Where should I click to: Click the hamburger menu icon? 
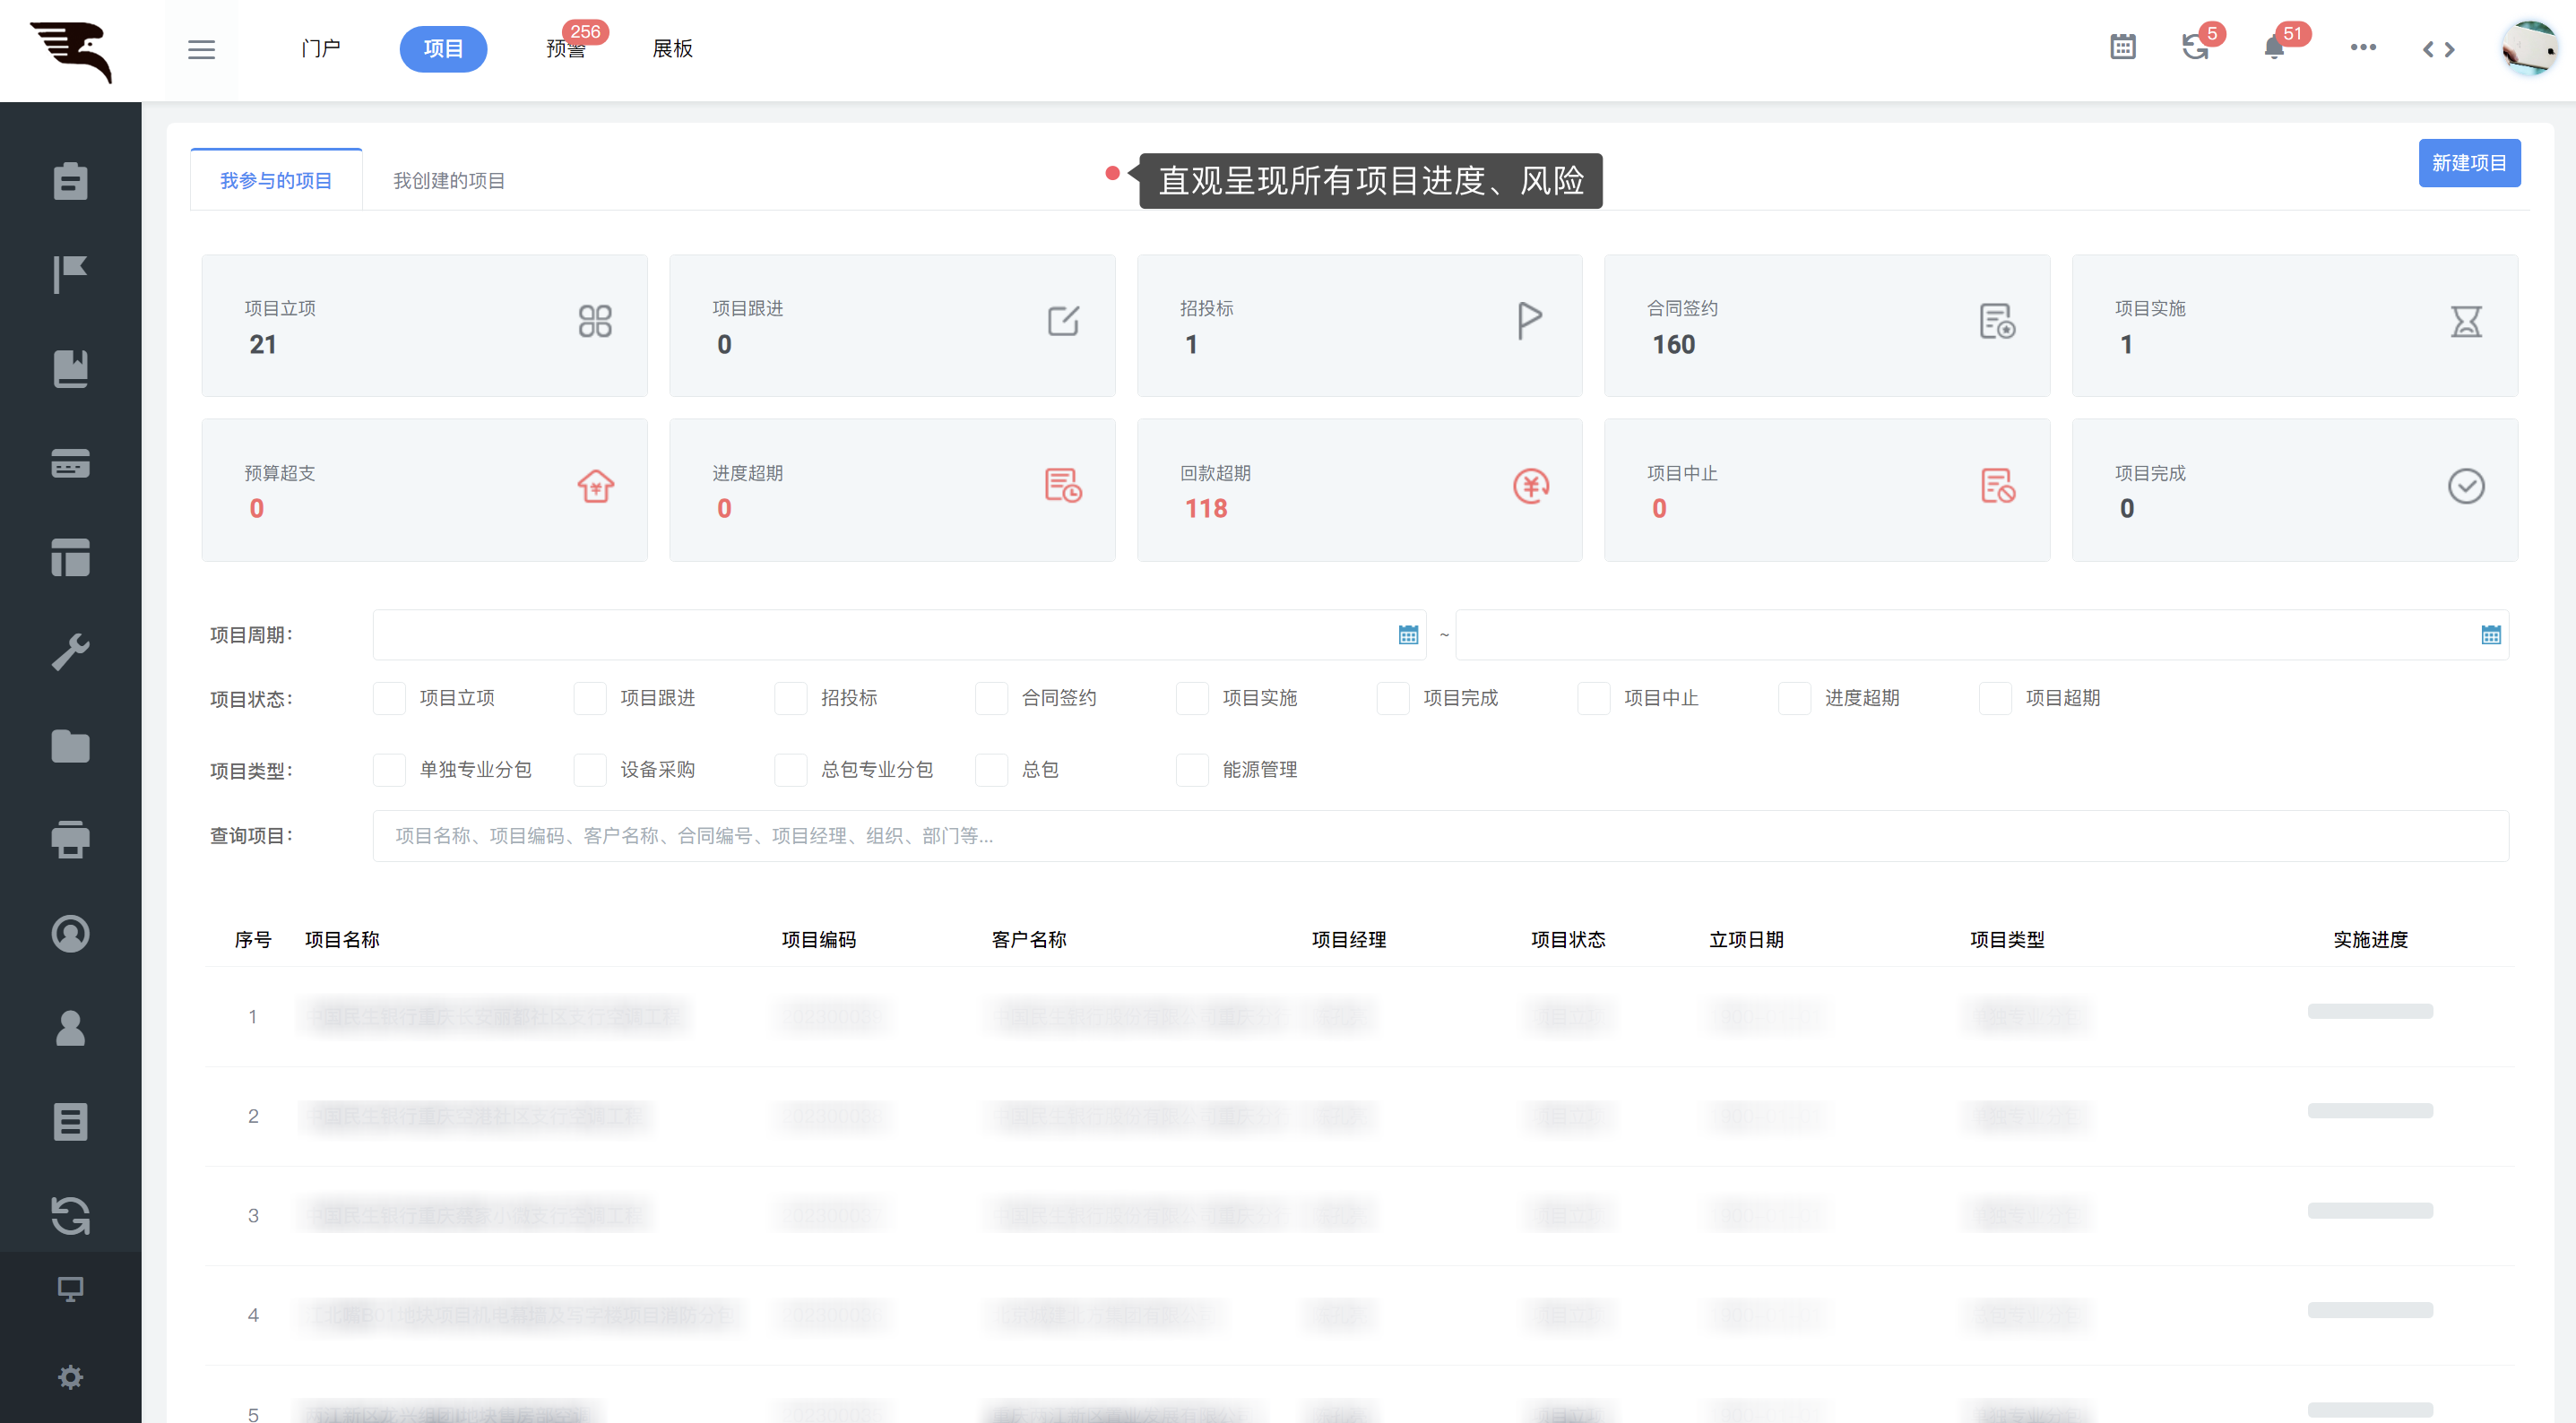201,49
